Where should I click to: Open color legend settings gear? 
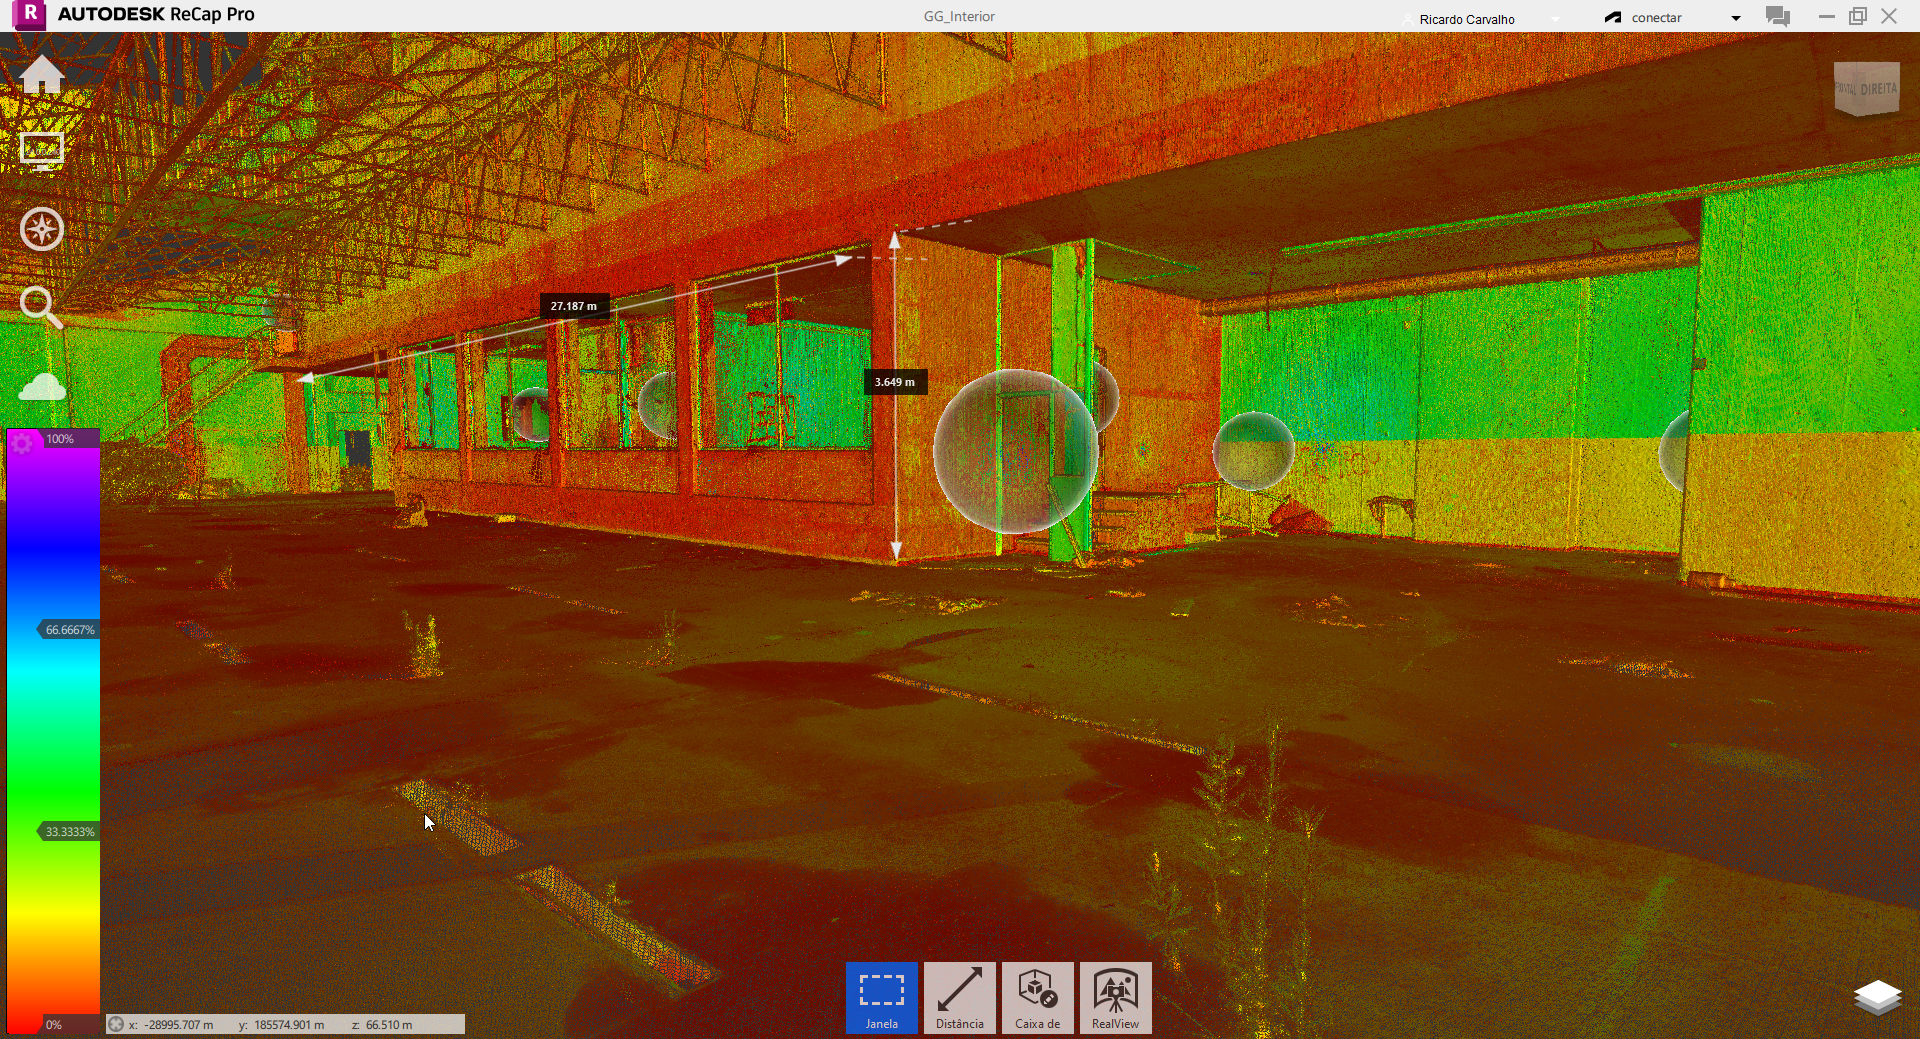[x=23, y=443]
